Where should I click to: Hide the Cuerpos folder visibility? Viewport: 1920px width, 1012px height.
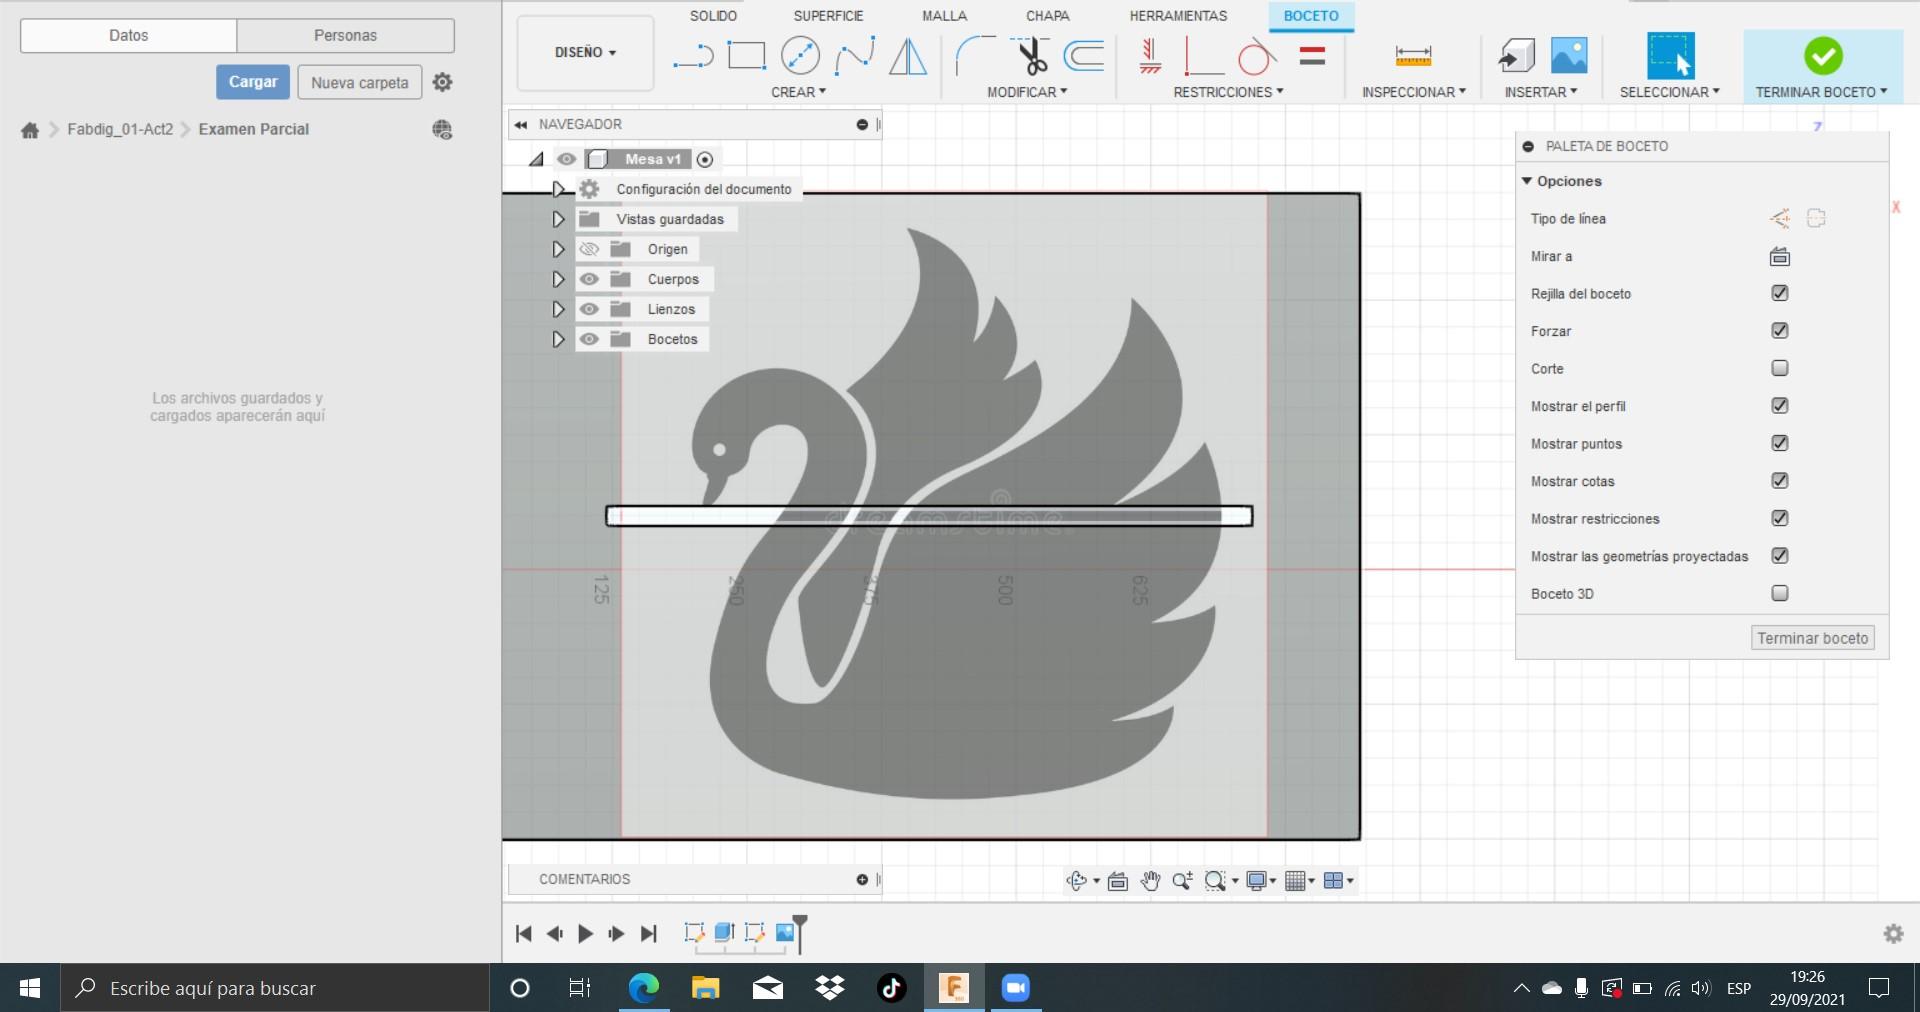click(589, 279)
